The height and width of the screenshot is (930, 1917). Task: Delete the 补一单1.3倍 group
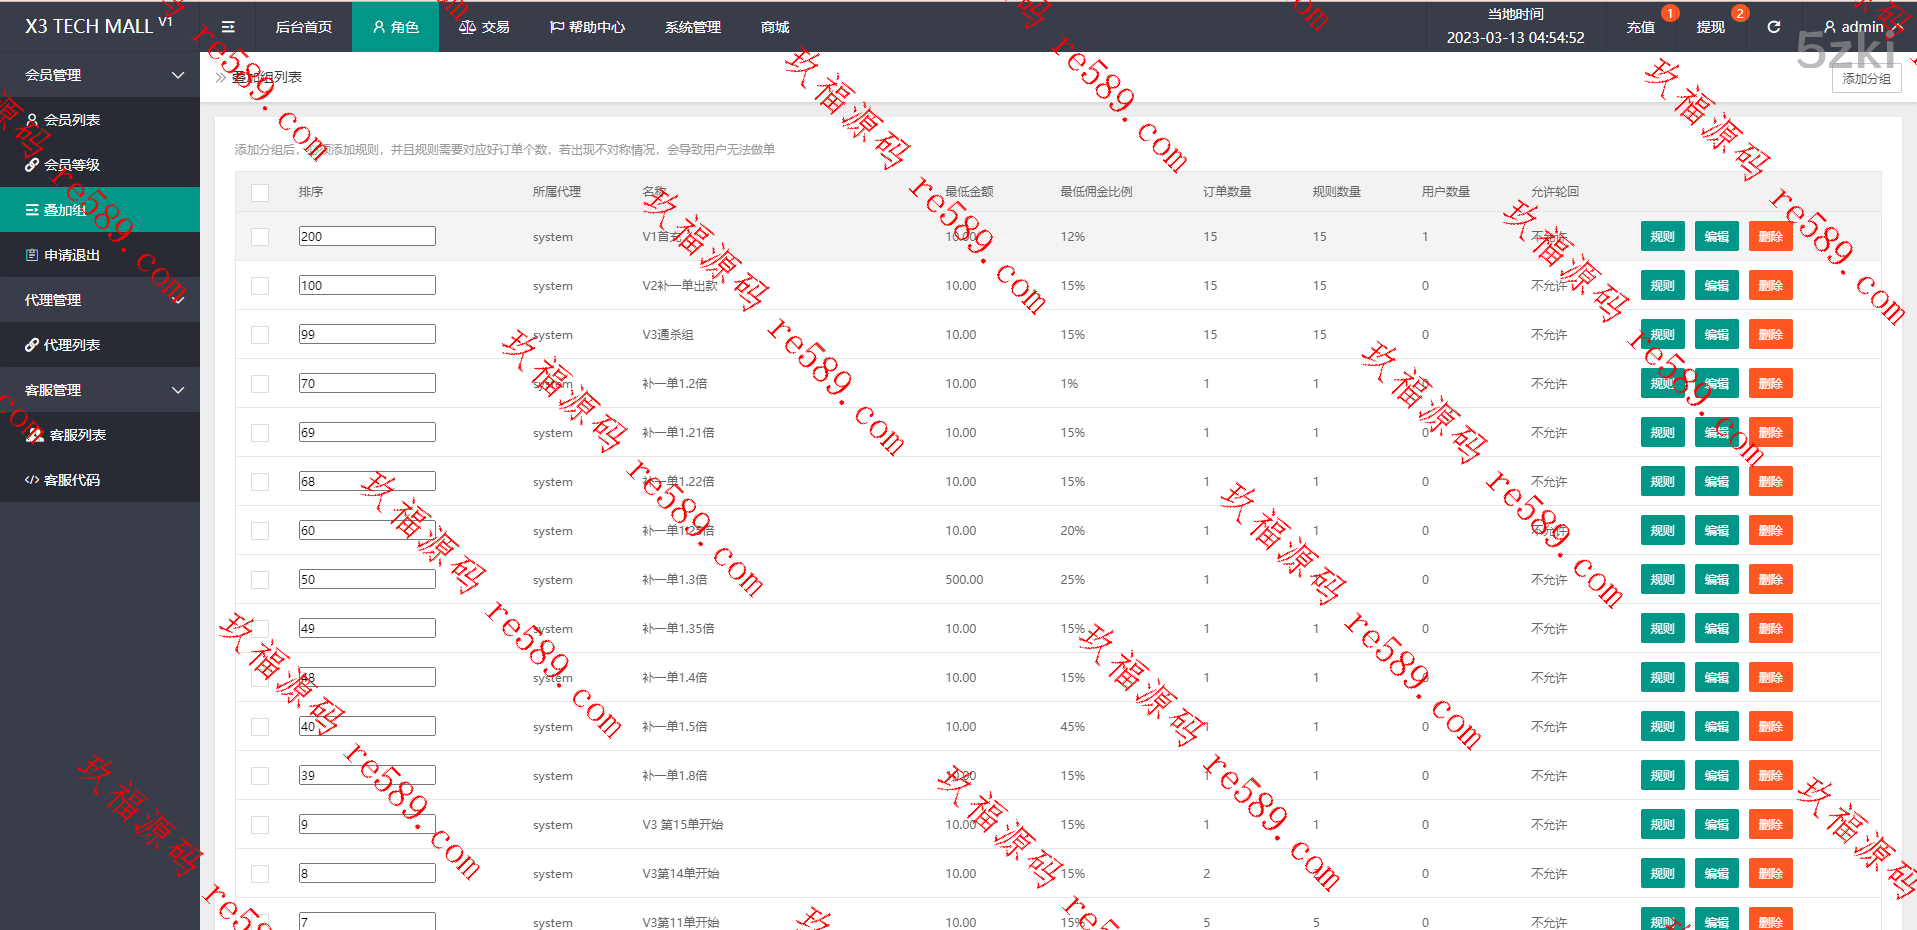coord(1770,580)
